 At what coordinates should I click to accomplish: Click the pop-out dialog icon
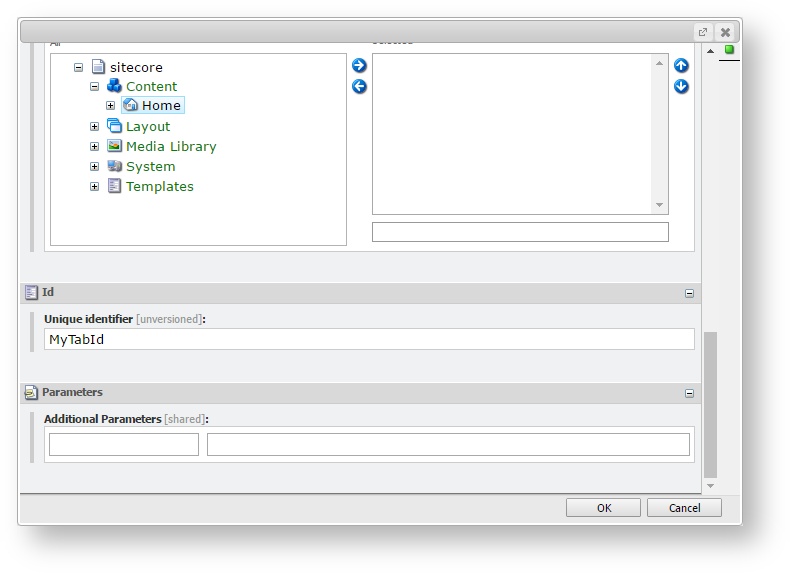tap(703, 32)
